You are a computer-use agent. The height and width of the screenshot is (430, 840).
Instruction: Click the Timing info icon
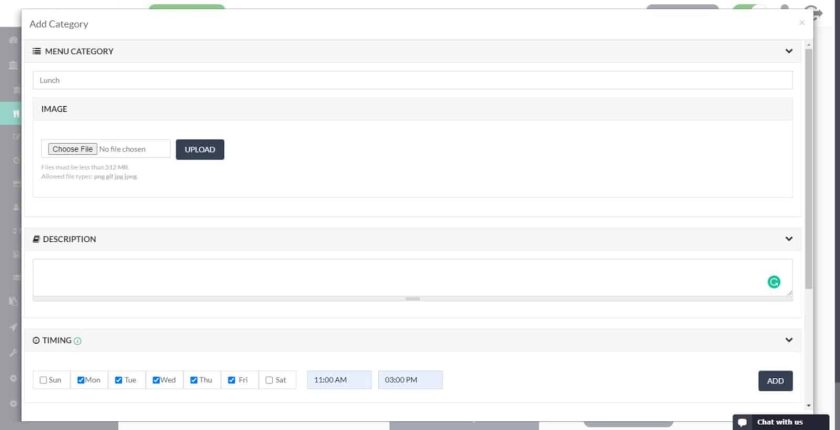78,341
